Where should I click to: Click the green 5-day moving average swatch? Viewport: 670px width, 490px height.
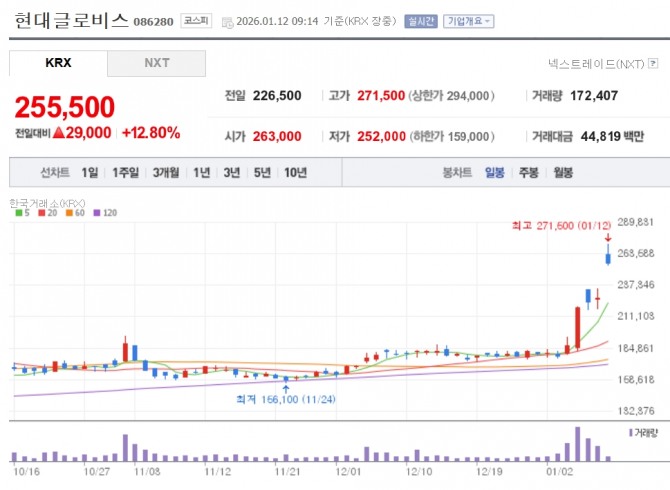coord(19,213)
